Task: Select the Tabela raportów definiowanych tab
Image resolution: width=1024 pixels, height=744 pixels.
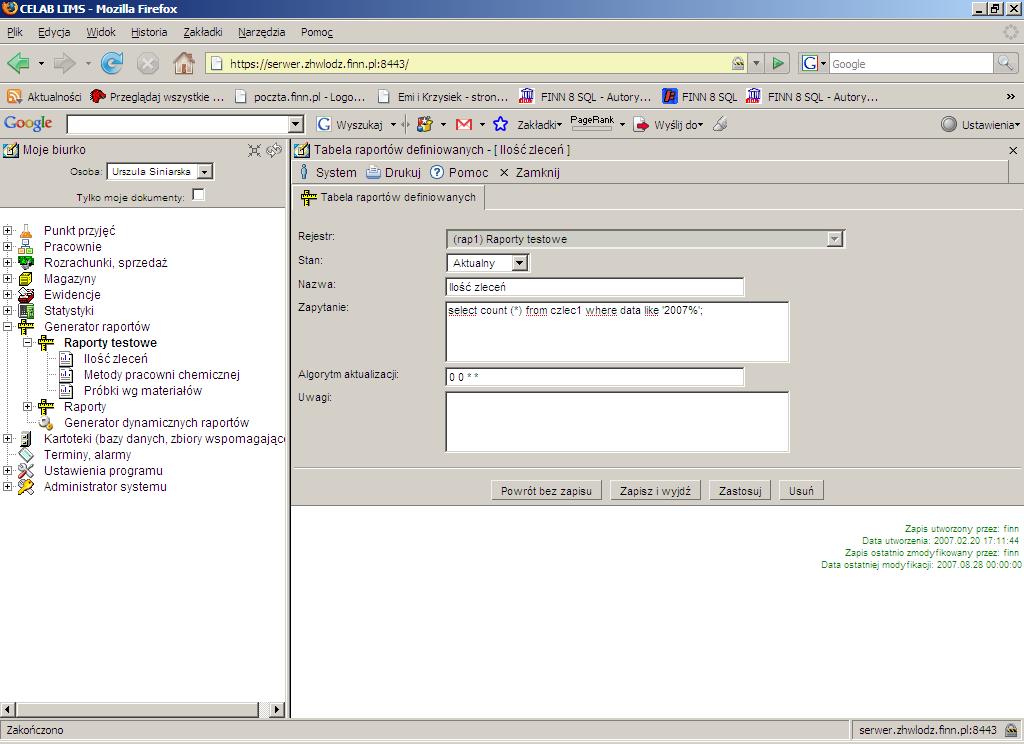Action: click(389, 197)
